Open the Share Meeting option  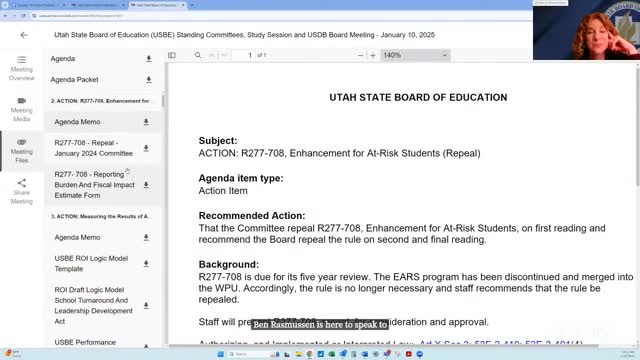pos(22,192)
